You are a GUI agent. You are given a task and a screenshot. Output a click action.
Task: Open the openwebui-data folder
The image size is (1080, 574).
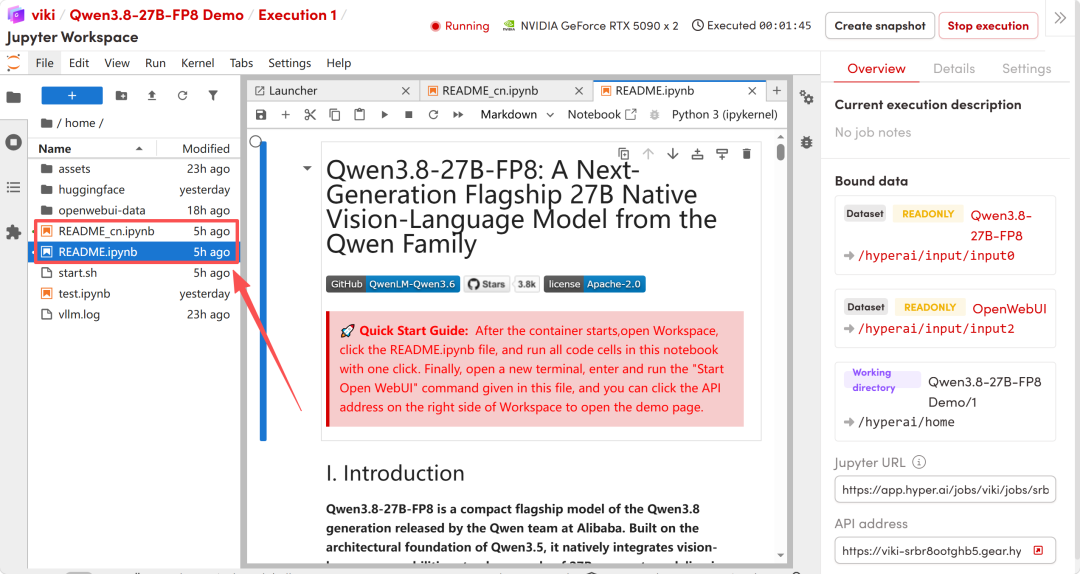click(x=134, y=210)
